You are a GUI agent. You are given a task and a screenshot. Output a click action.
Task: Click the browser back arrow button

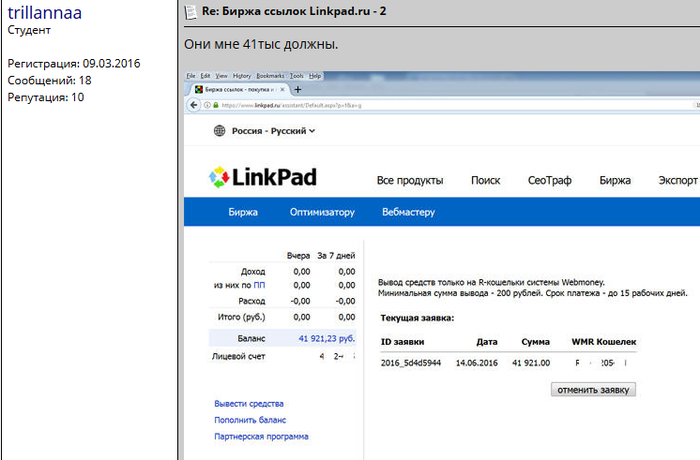(x=192, y=104)
